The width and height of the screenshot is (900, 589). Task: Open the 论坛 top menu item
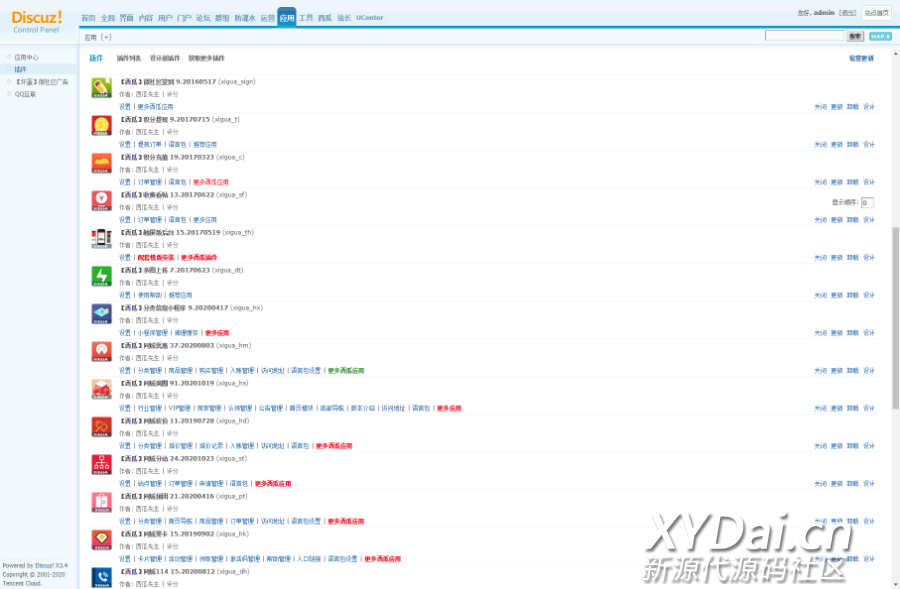203,18
